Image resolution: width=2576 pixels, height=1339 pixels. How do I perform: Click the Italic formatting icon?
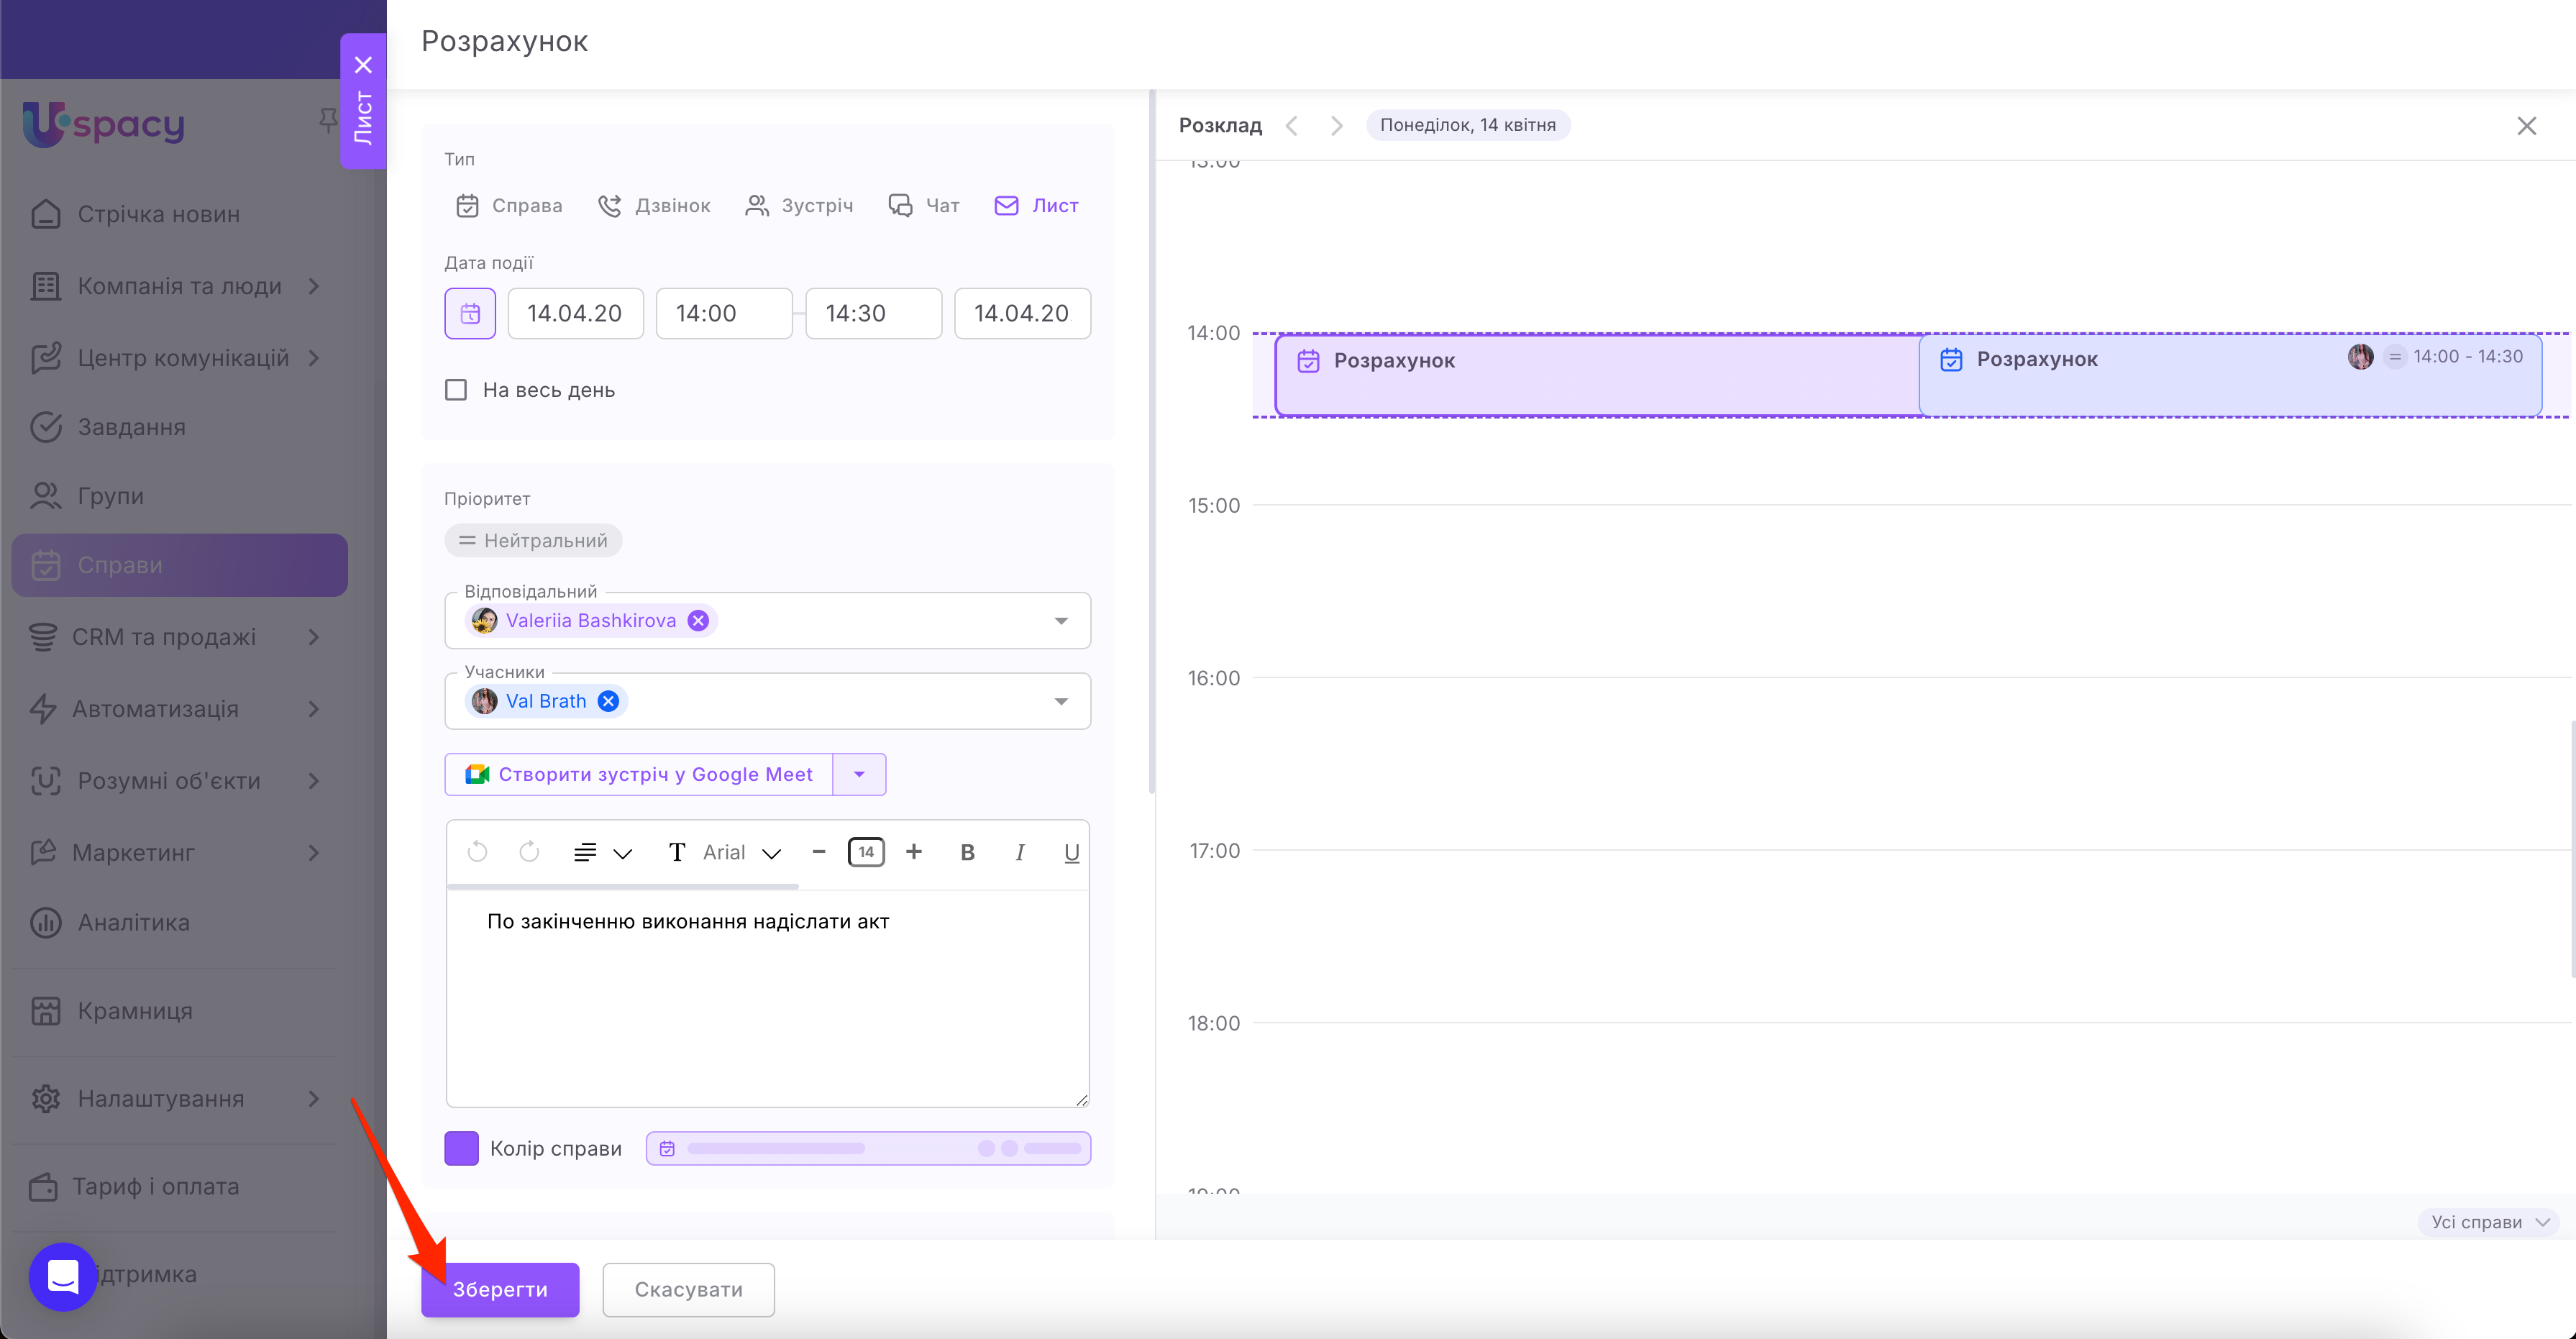click(x=1019, y=852)
